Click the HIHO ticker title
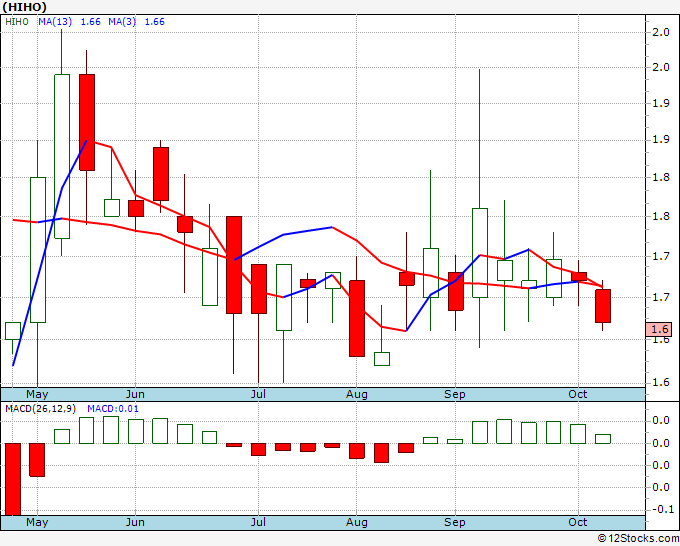Viewport: 680px width, 546px height. coord(24,7)
